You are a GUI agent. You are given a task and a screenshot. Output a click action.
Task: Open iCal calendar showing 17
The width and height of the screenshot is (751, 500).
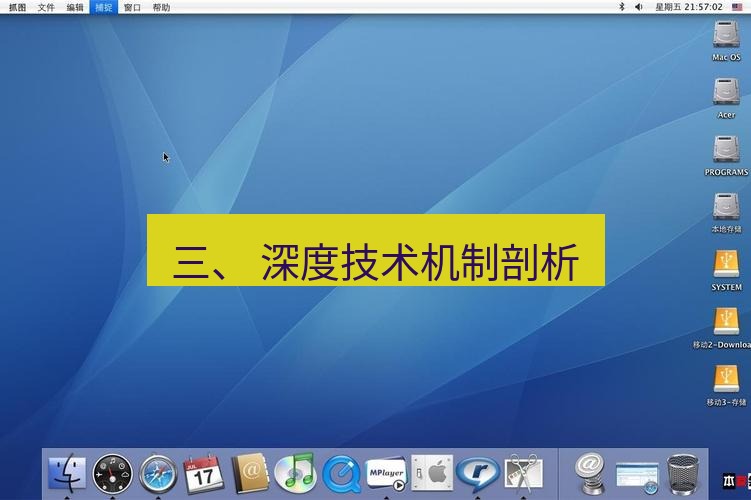204,474
